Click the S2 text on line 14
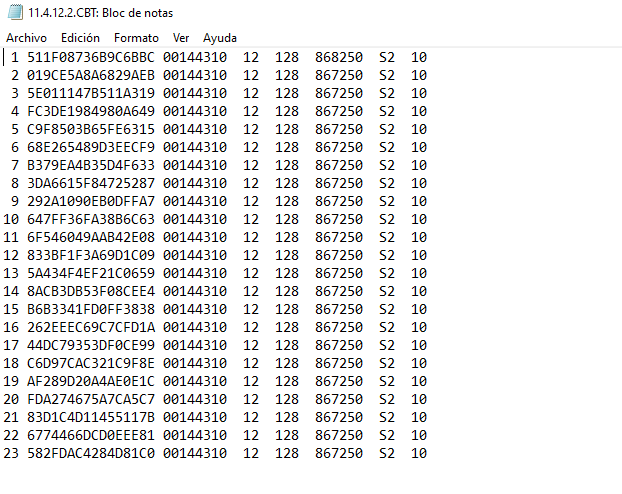Image resolution: width=622 pixels, height=494 pixels. 387,291
